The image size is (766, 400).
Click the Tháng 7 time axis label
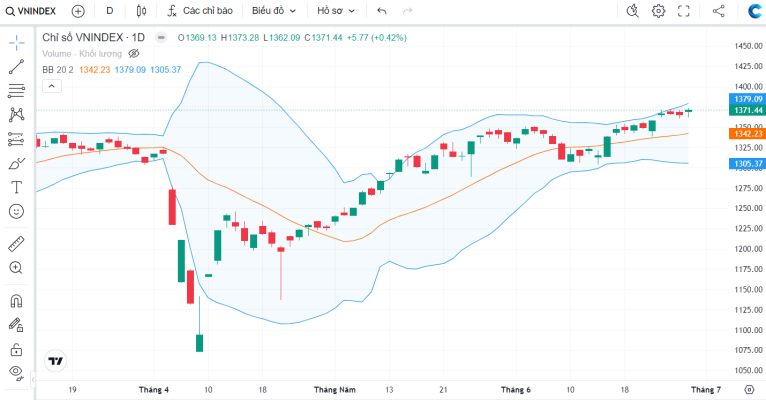[706, 390]
